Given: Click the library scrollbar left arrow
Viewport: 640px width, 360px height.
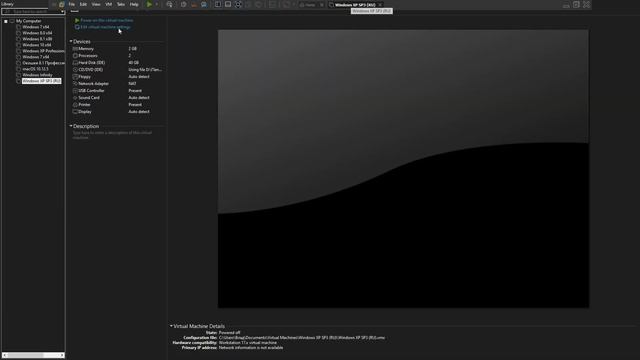Looking at the screenshot, I should click(x=4, y=355).
